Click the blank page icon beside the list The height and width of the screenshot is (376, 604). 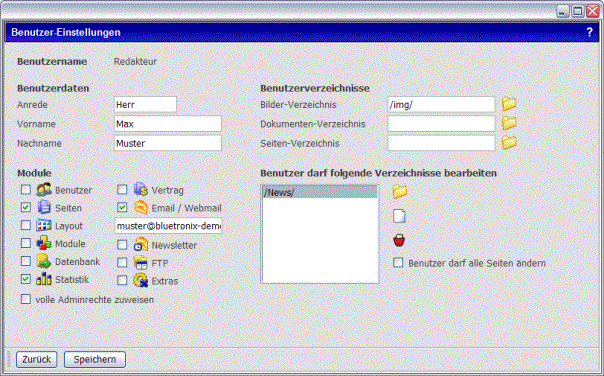coord(399,216)
